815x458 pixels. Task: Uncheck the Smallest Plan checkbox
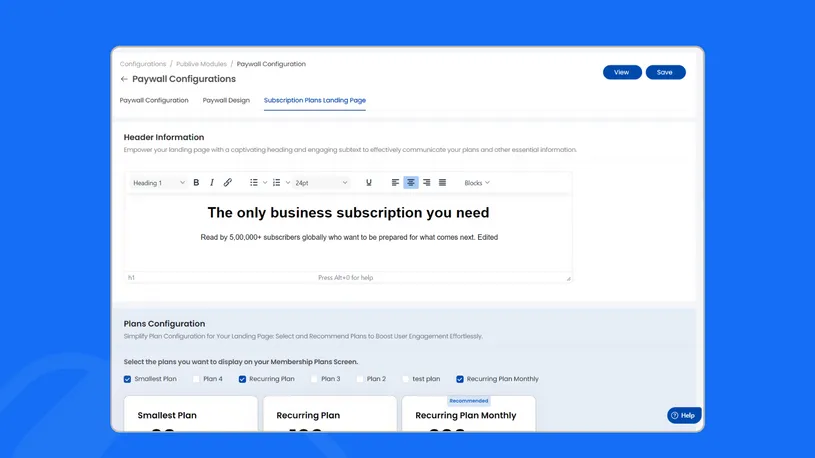[128, 379]
